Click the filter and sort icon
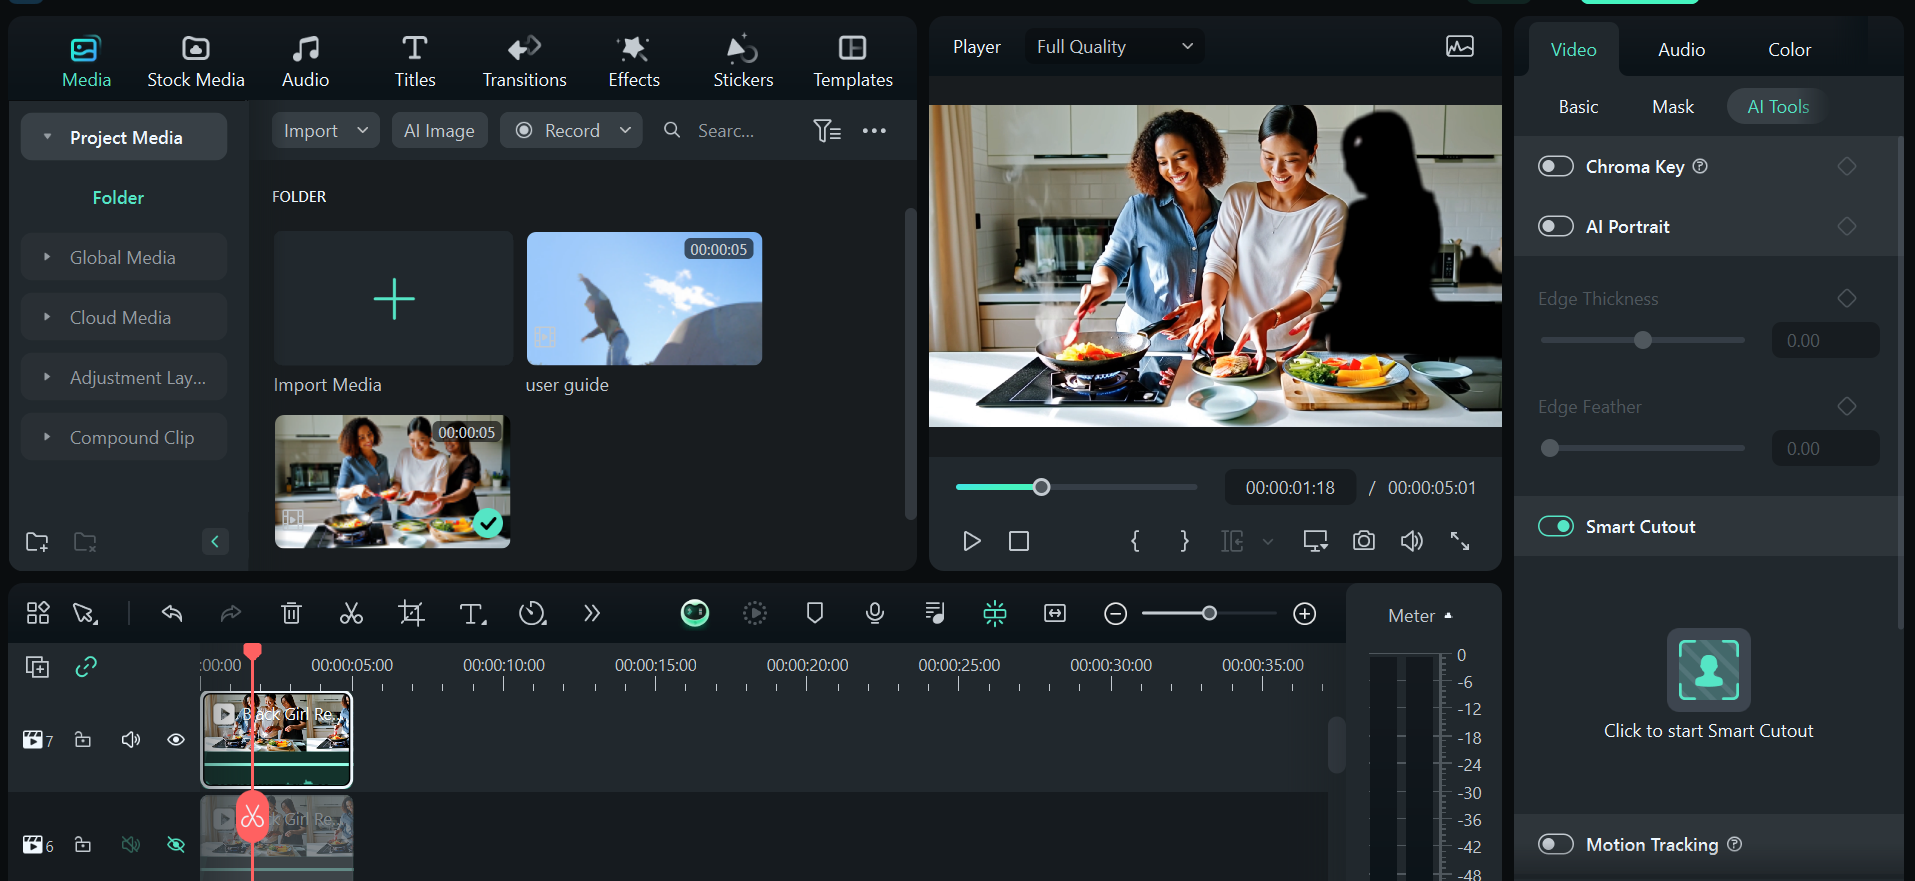 [827, 130]
